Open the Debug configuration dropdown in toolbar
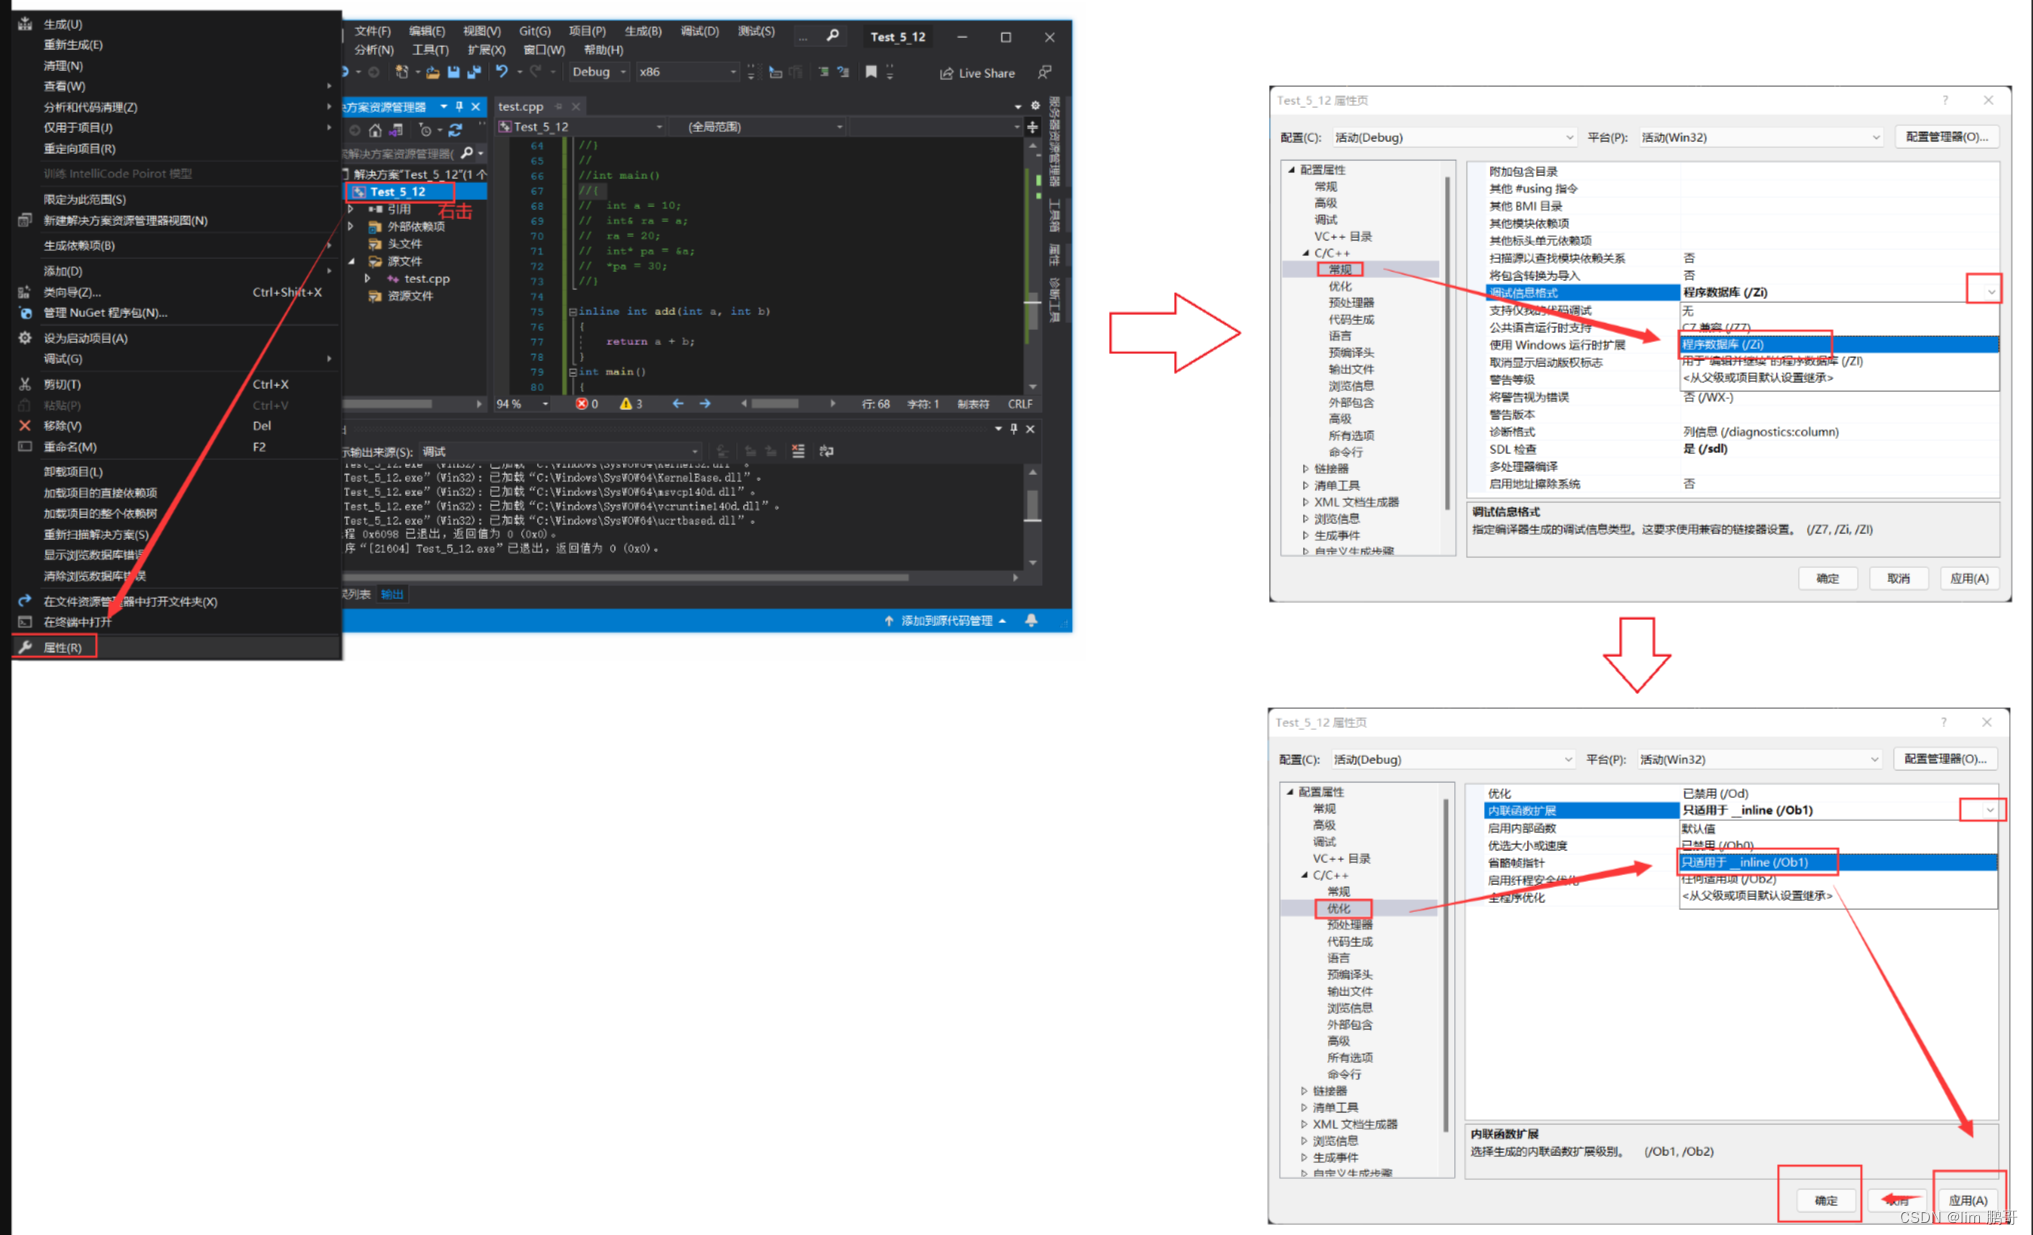Image resolution: width=2033 pixels, height=1235 pixels. [x=598, y=72]
